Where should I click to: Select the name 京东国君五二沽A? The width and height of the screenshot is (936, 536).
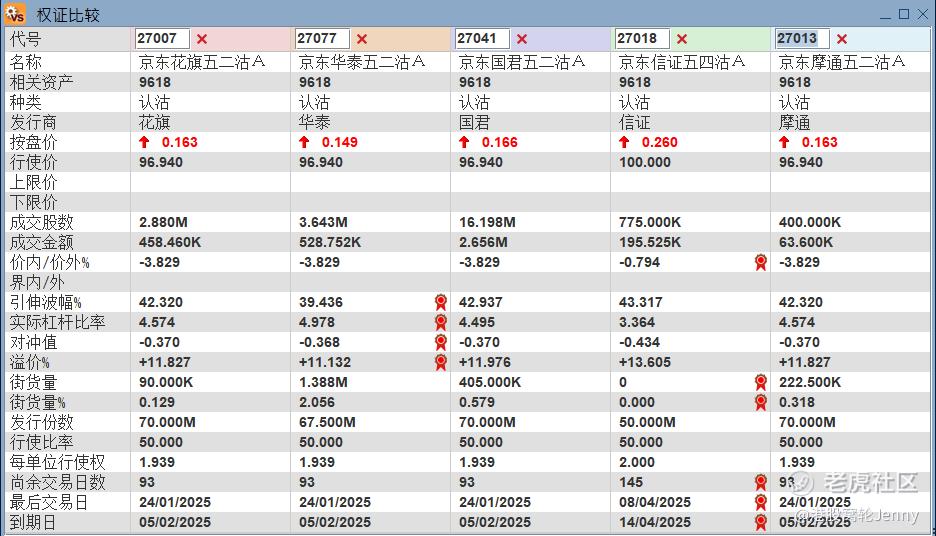coord(522,62)
